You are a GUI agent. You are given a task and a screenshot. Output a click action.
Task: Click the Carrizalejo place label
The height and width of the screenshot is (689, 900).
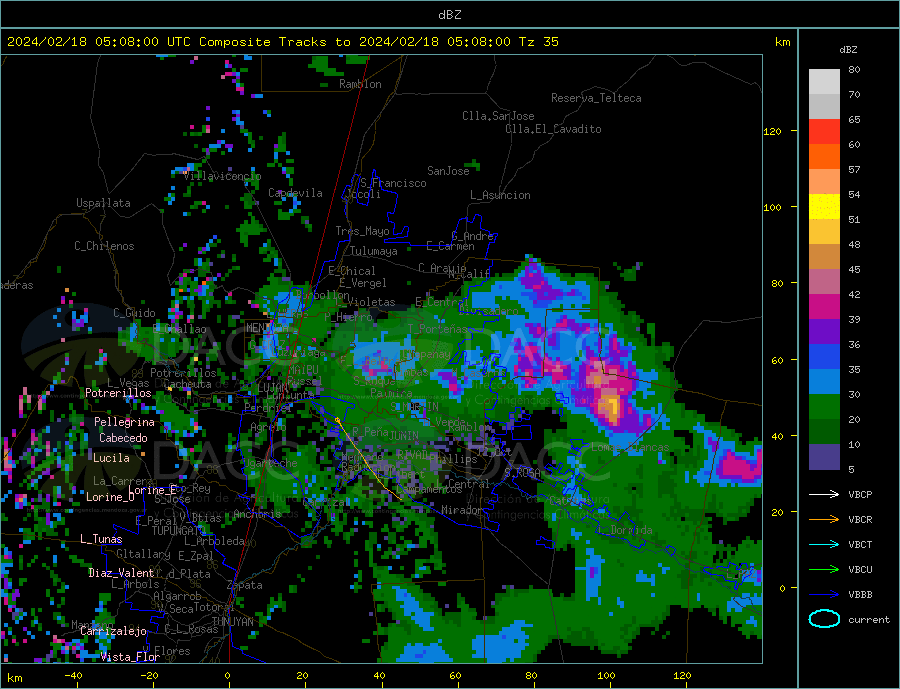[113, 631]
